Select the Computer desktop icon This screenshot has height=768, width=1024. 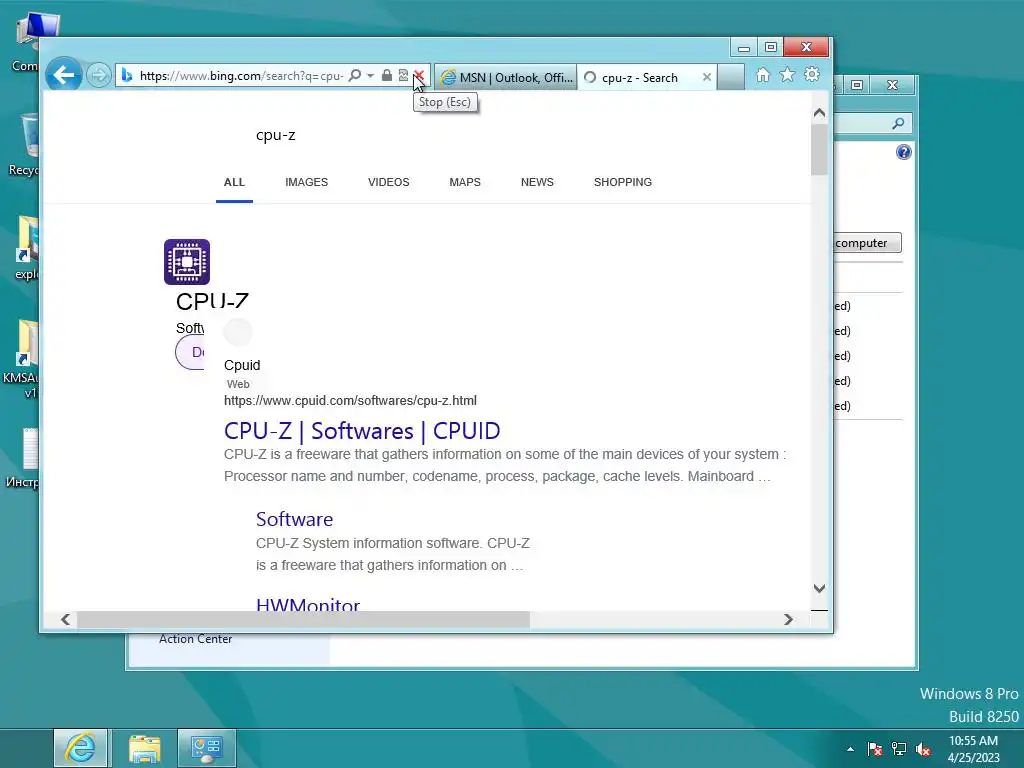[x=25, y=42]
